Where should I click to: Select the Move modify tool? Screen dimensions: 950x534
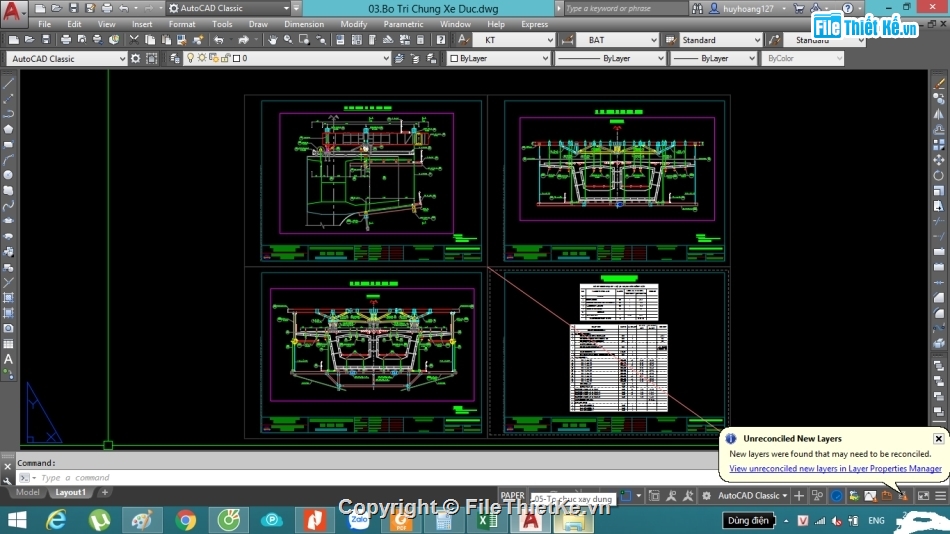[x=938, y=160]
